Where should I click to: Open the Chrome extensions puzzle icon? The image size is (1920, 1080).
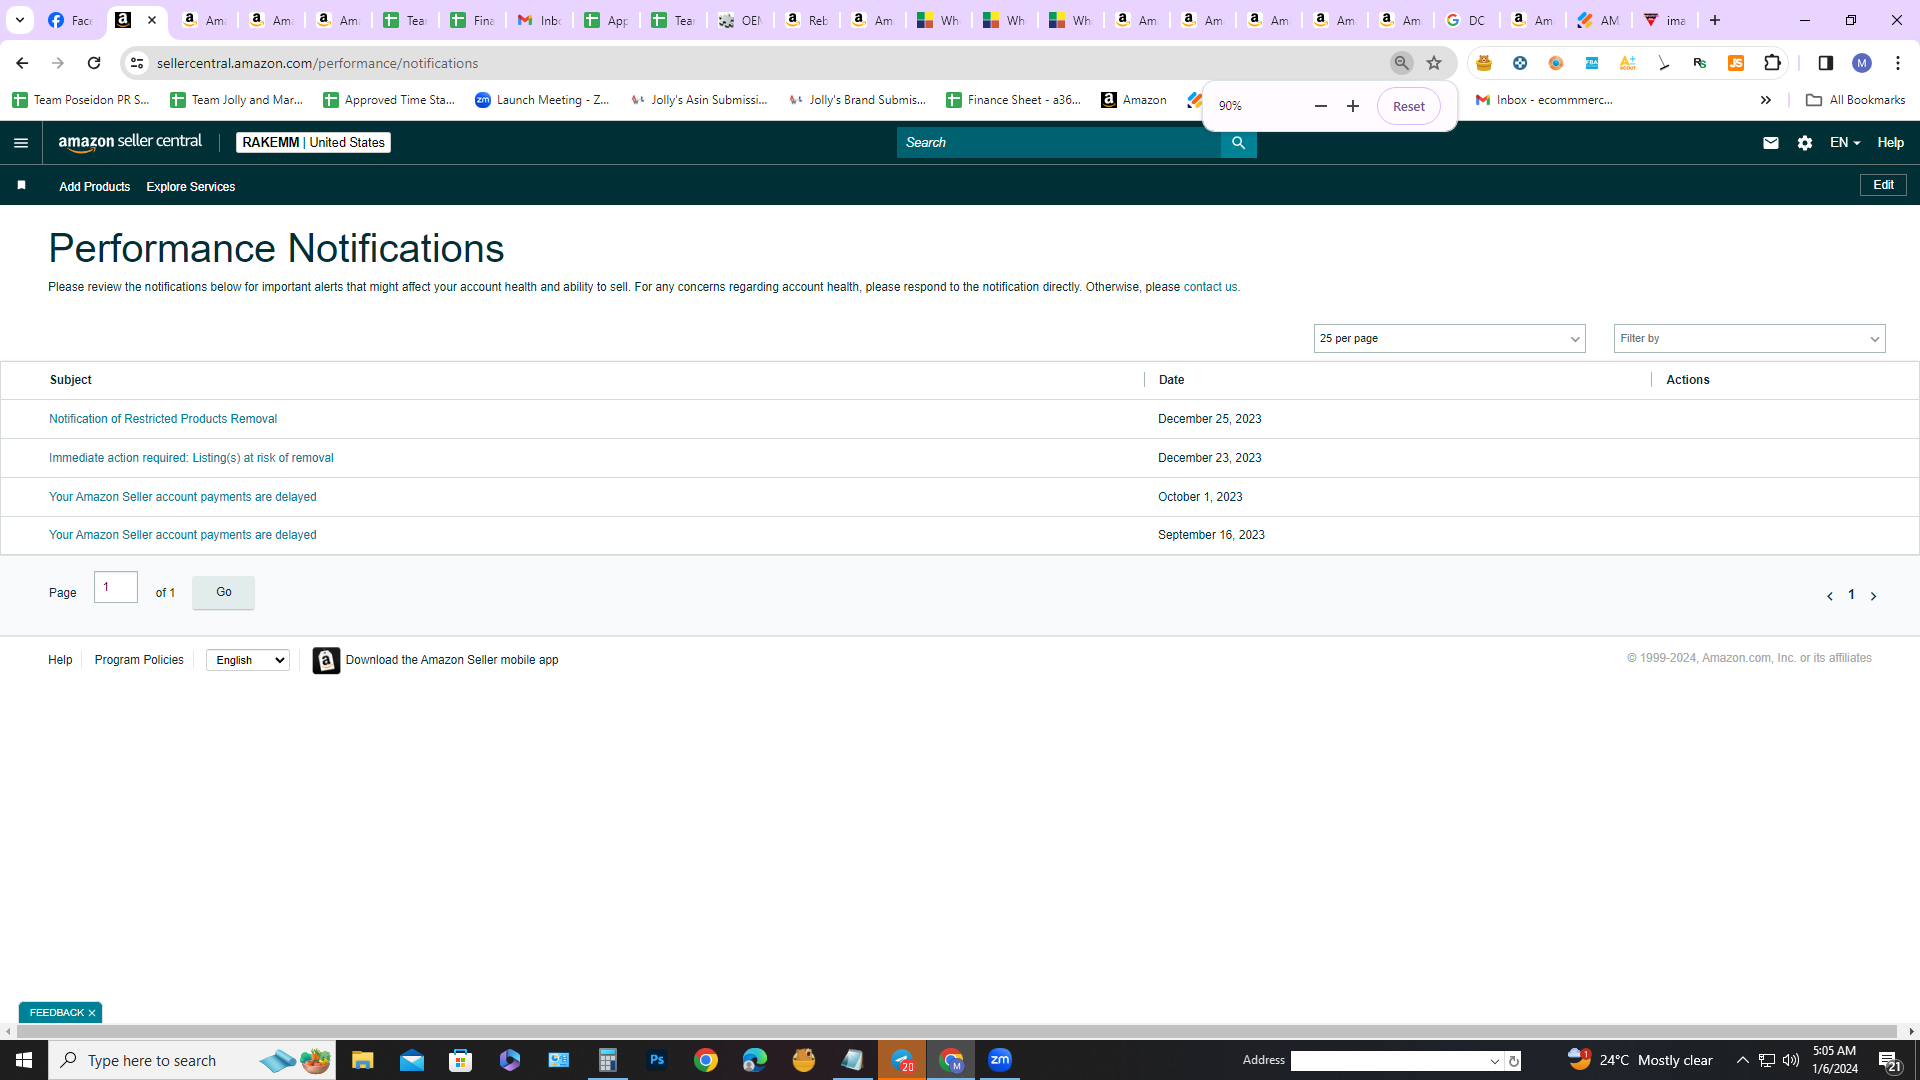[1772, 63]
